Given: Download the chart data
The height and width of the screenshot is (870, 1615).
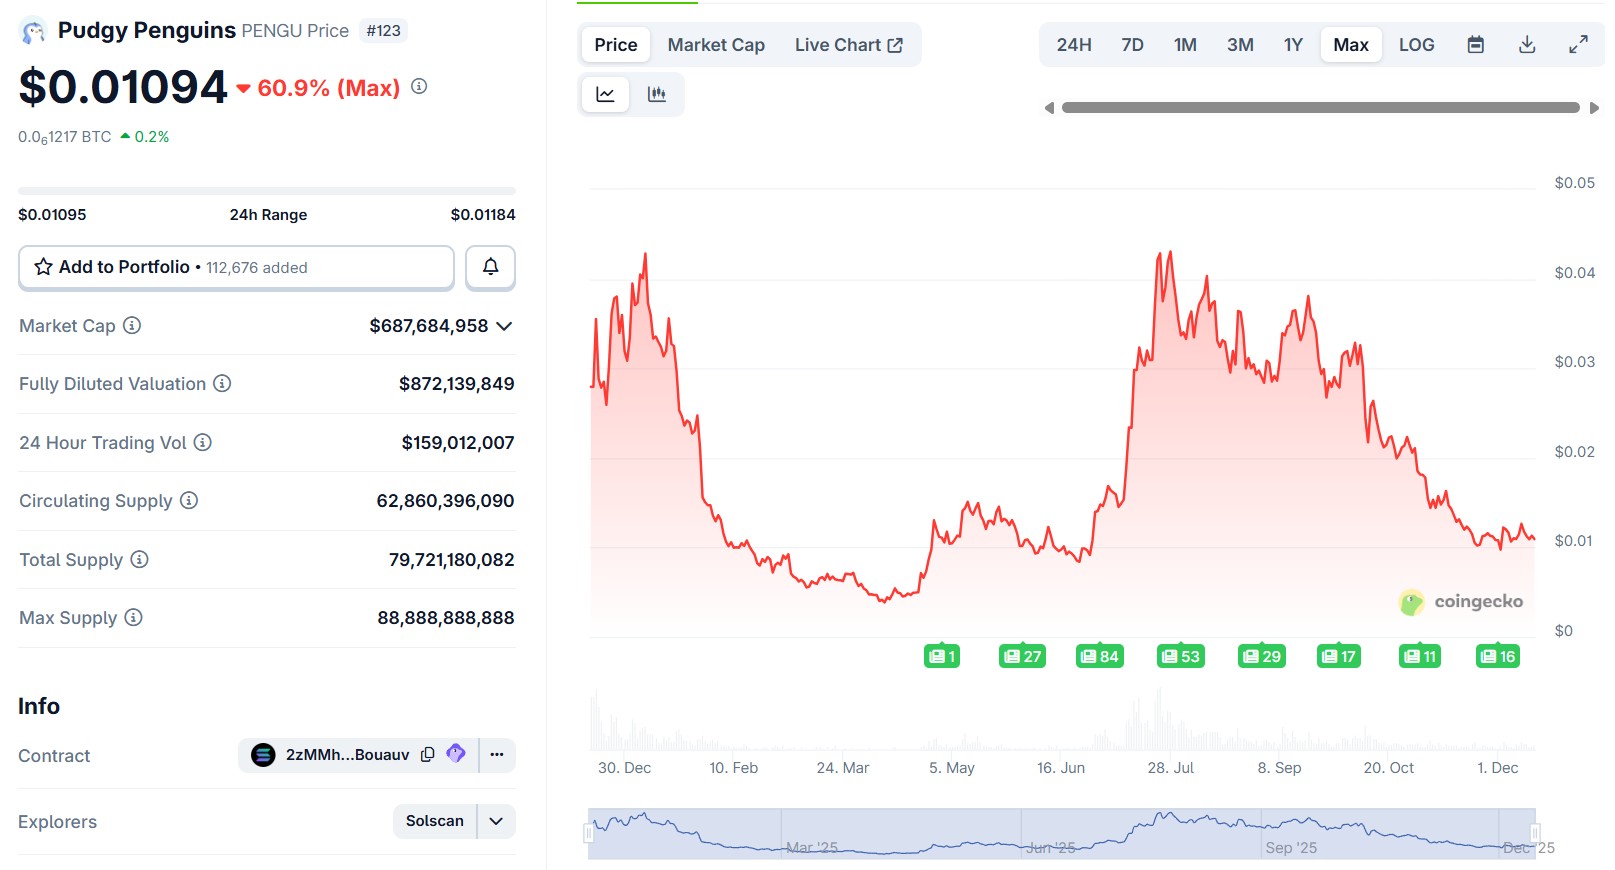Looking at the screenshot, I should coord(1526,45).
